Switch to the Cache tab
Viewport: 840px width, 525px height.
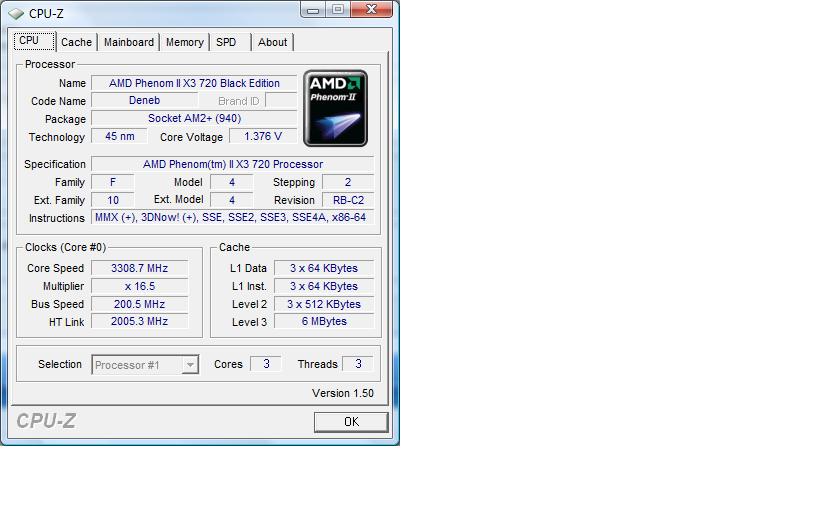coord(76,42)
